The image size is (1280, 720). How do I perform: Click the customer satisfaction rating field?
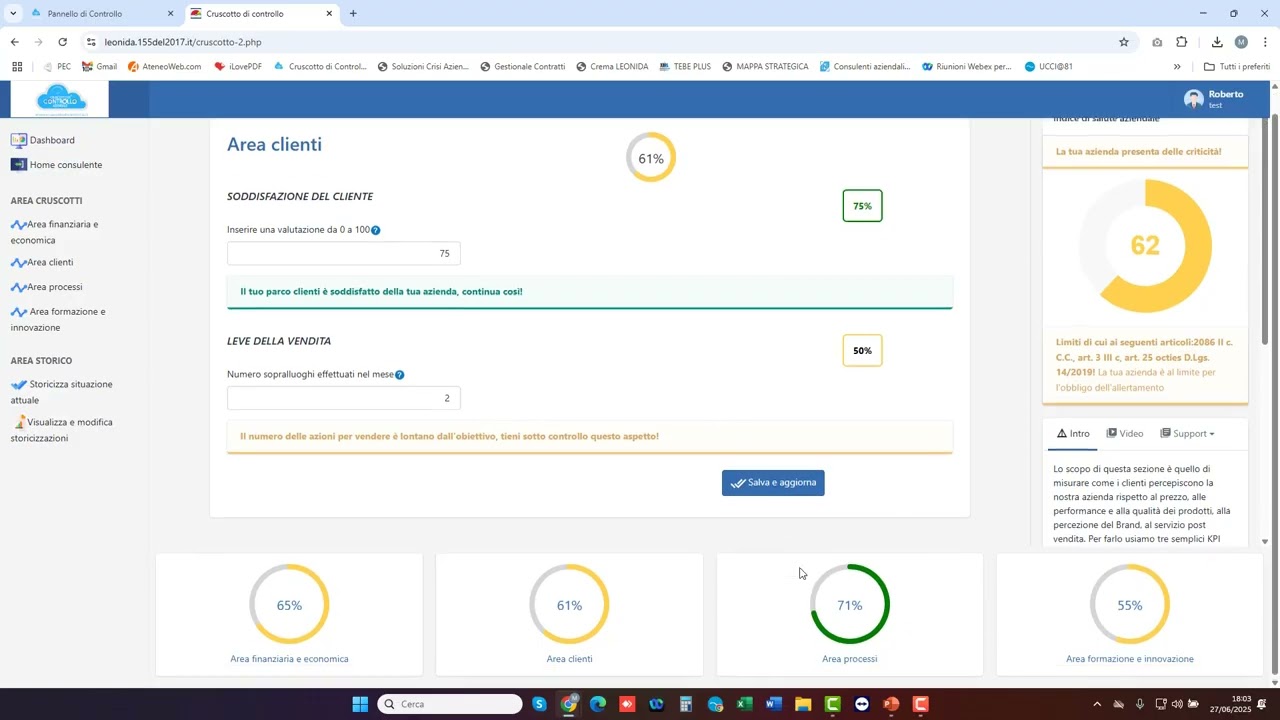tap(343, 254)
